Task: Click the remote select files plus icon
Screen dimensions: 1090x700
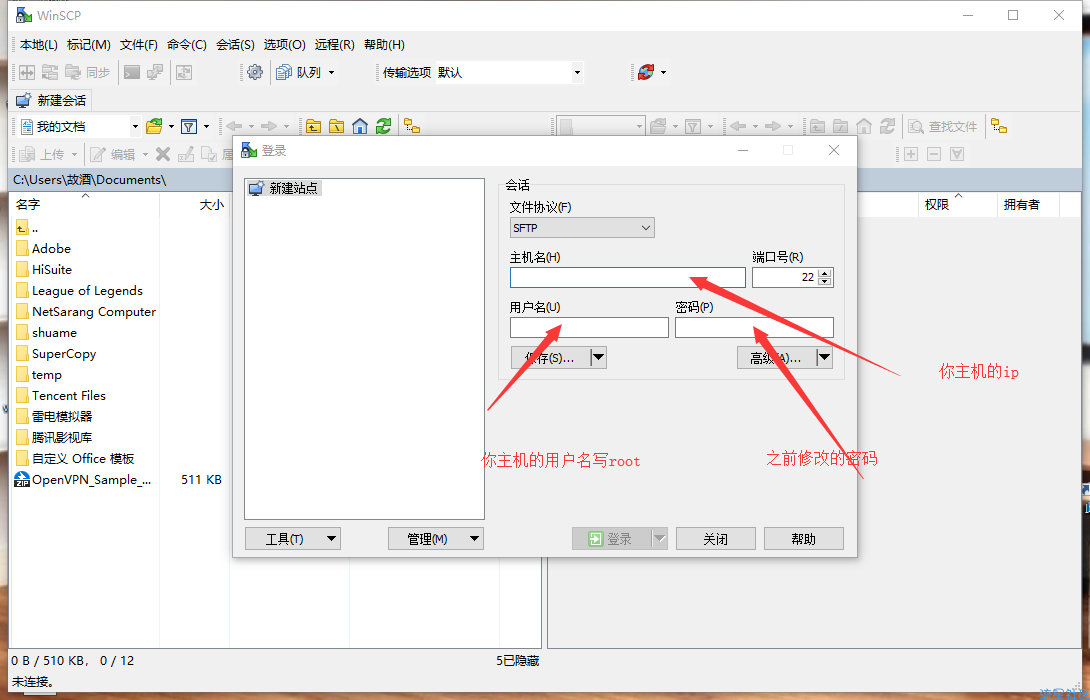Action: (x=911, y=154)
